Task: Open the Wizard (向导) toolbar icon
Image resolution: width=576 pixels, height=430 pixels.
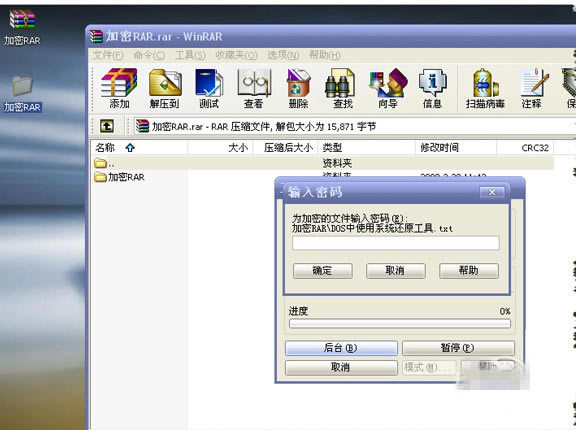Action: [x=388, y=88]
